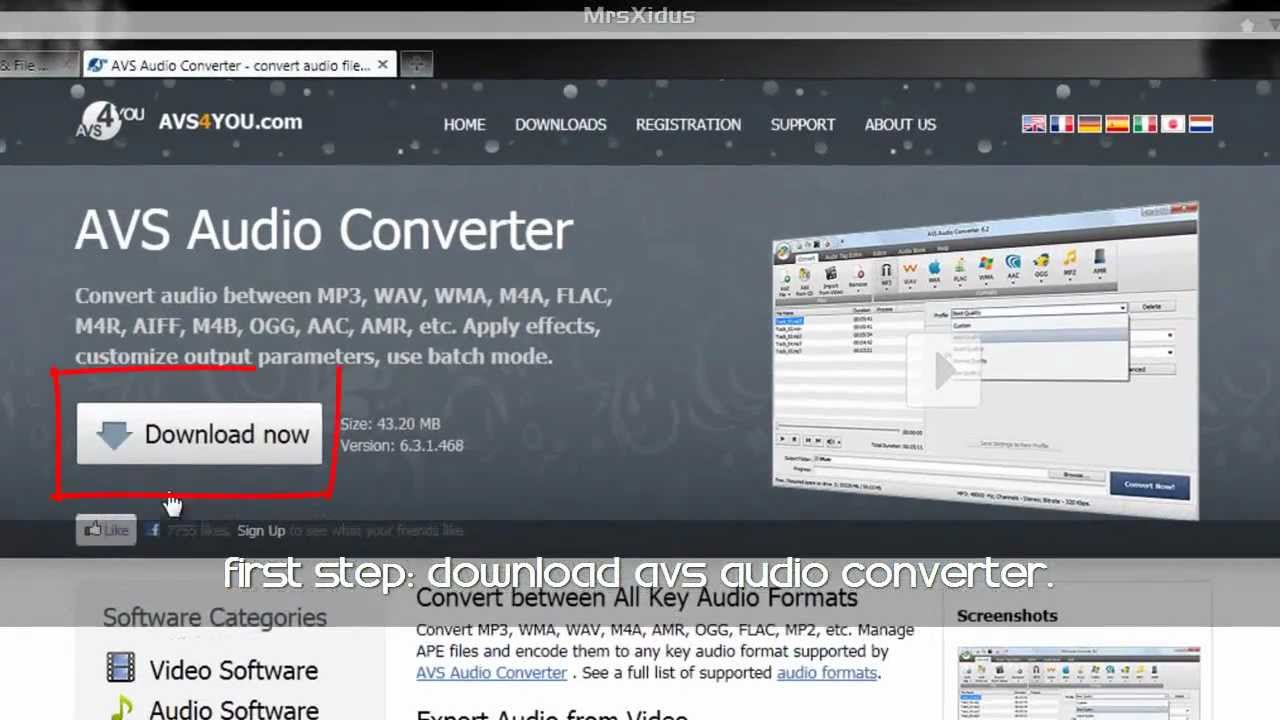1280x720 pixels.
Task: Open Audio Software category
Action: coord(234,709)
